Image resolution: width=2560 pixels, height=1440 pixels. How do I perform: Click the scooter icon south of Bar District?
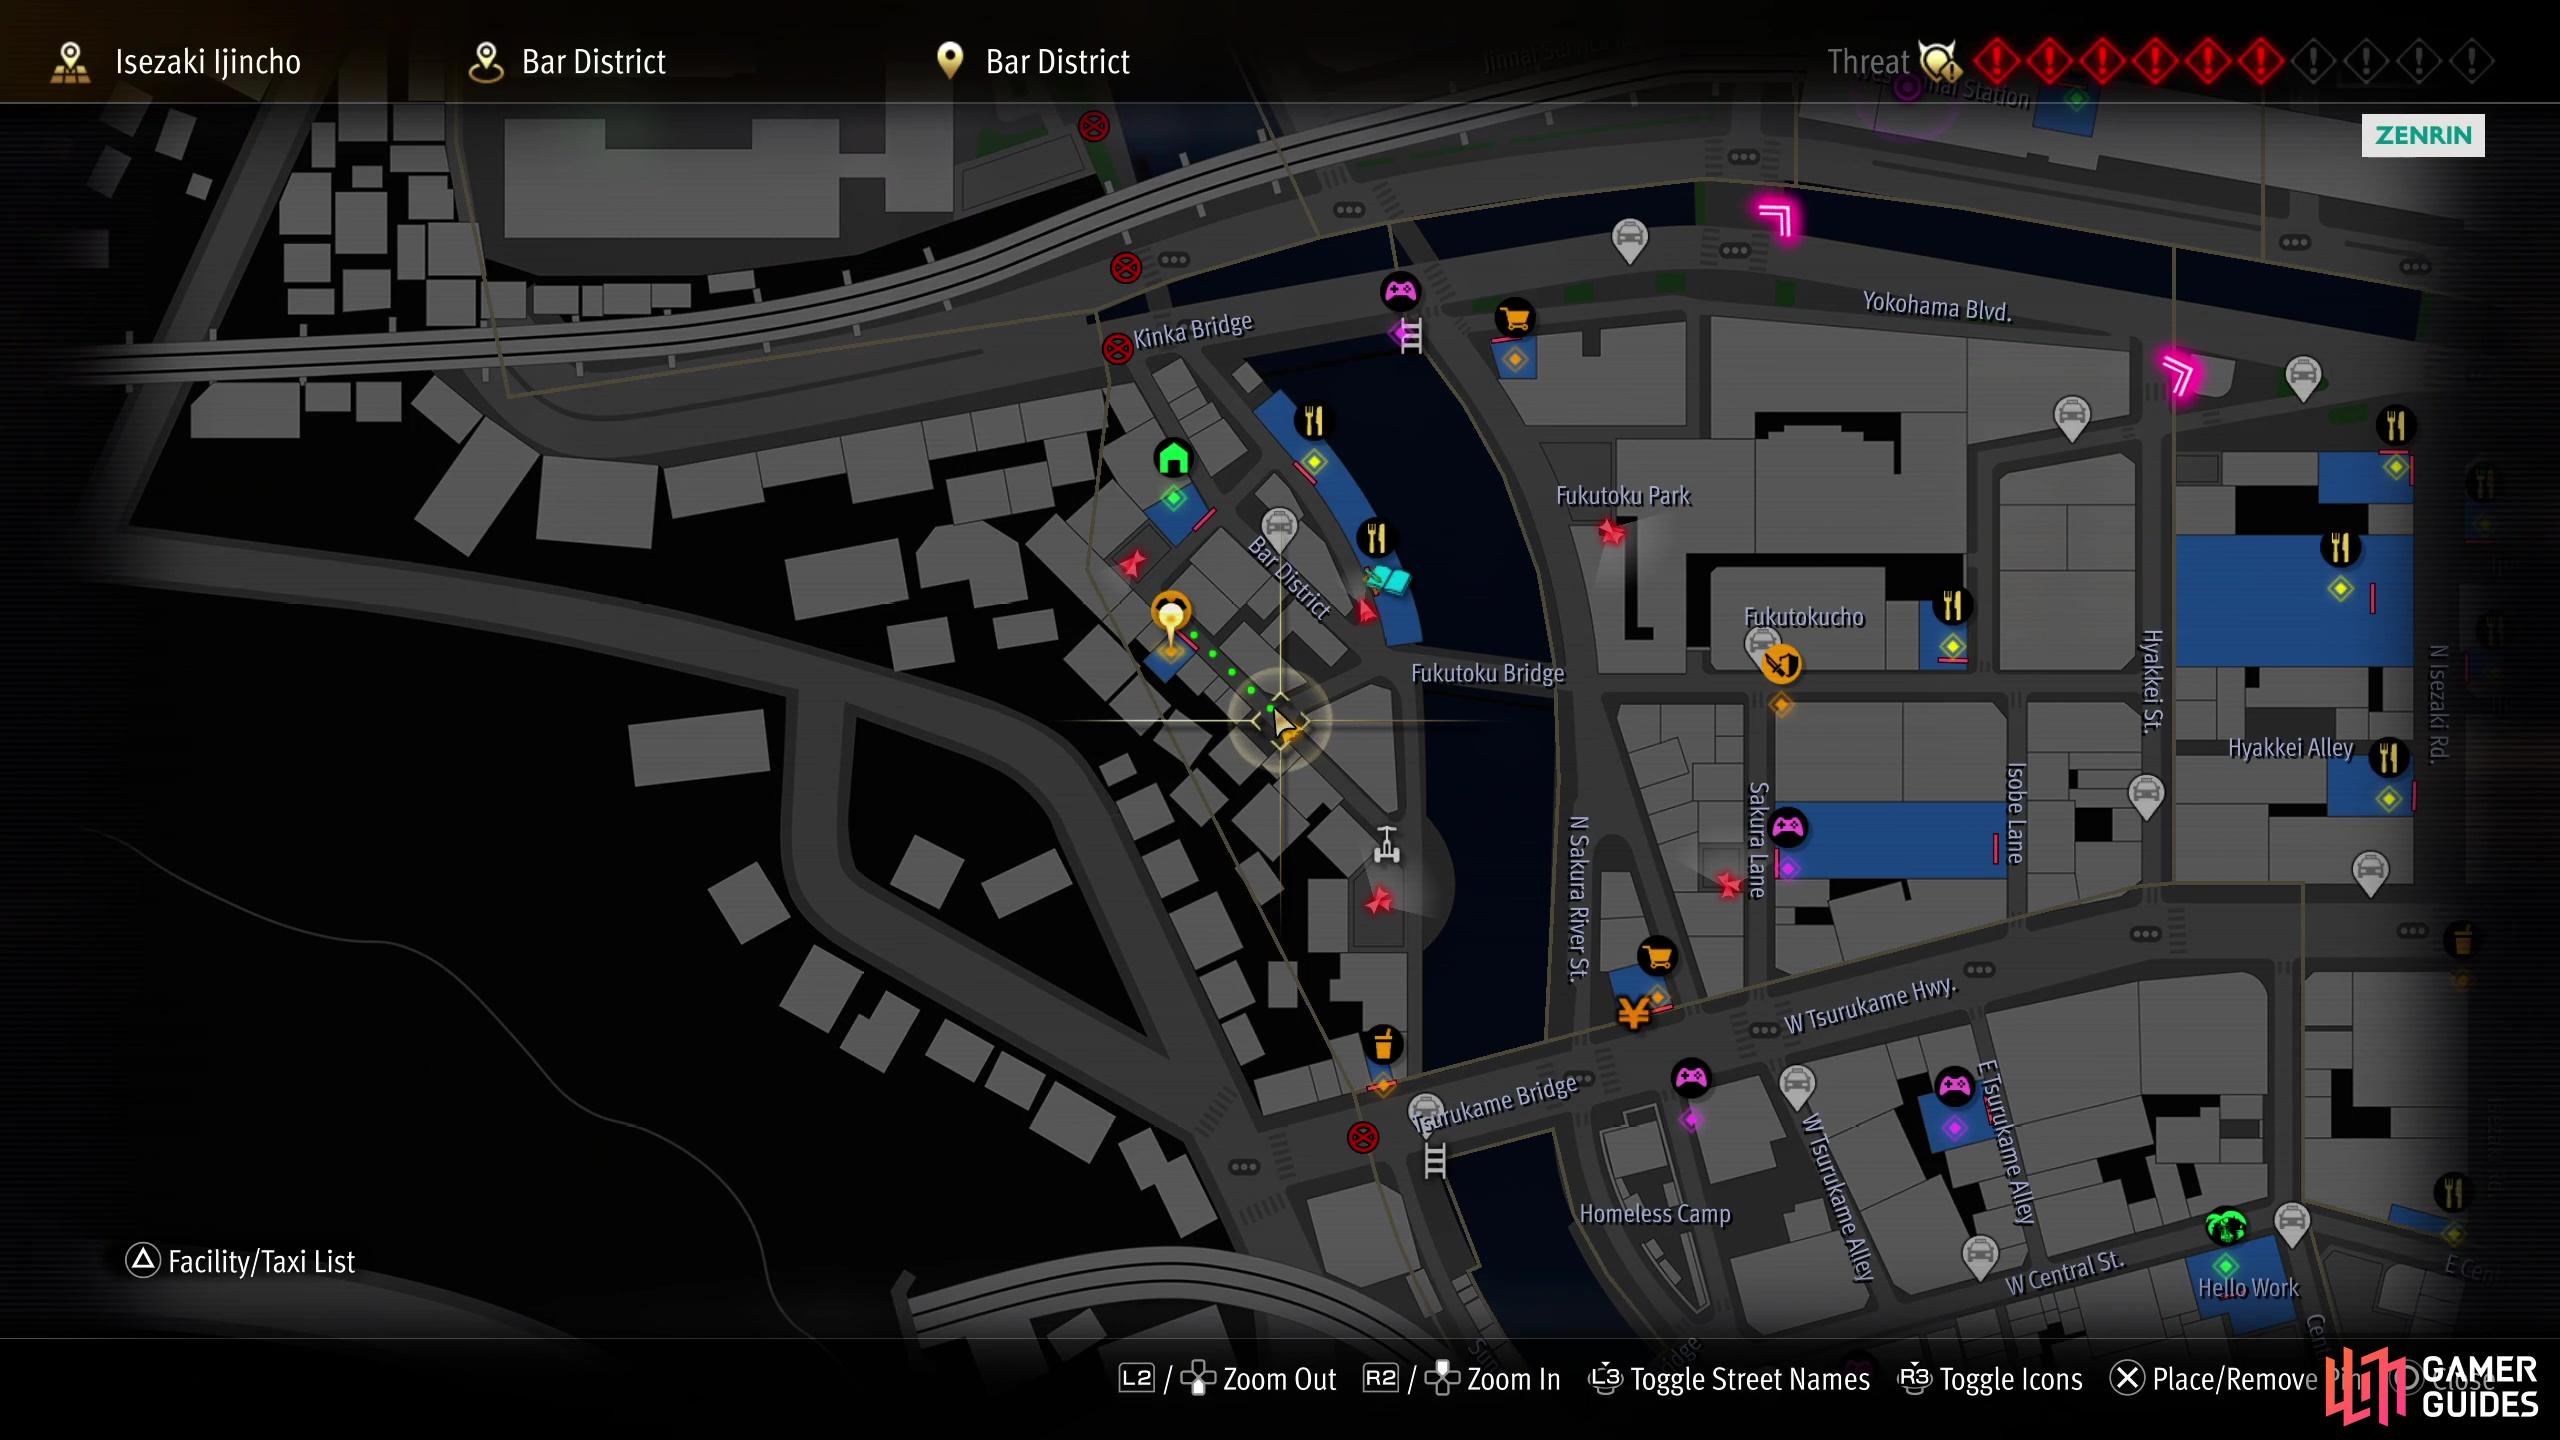click(1386, 845)
